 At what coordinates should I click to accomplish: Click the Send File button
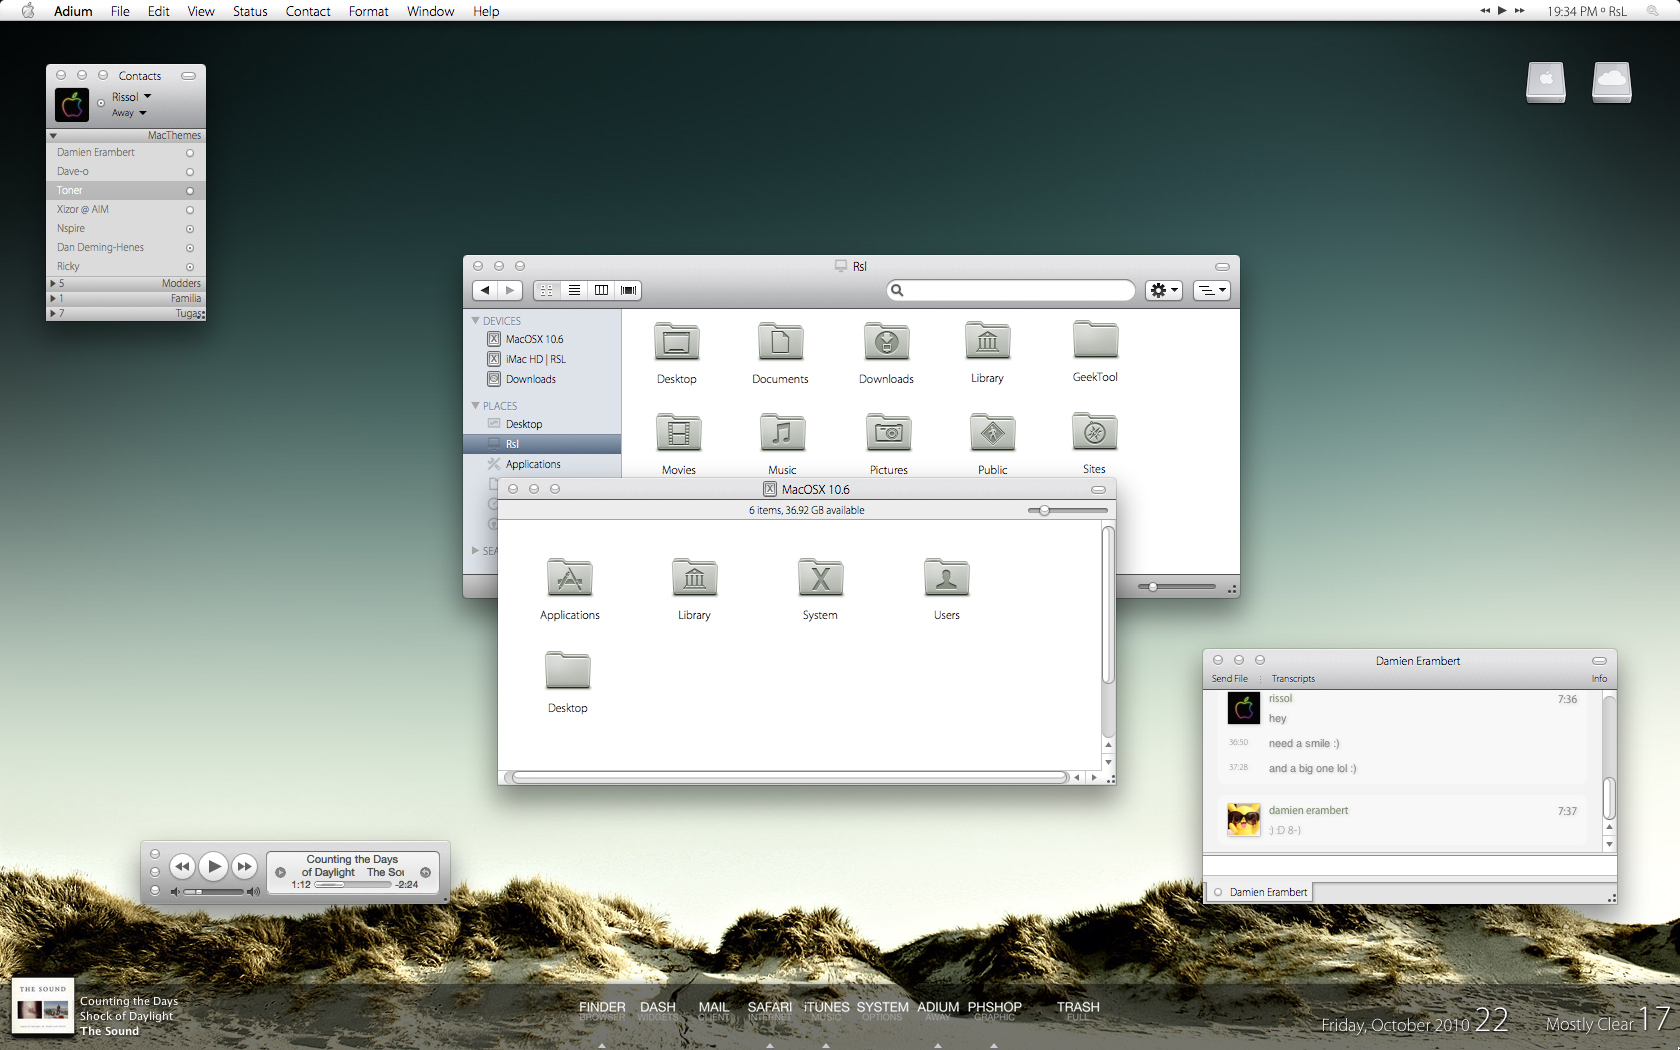(x=1230, y=679)
